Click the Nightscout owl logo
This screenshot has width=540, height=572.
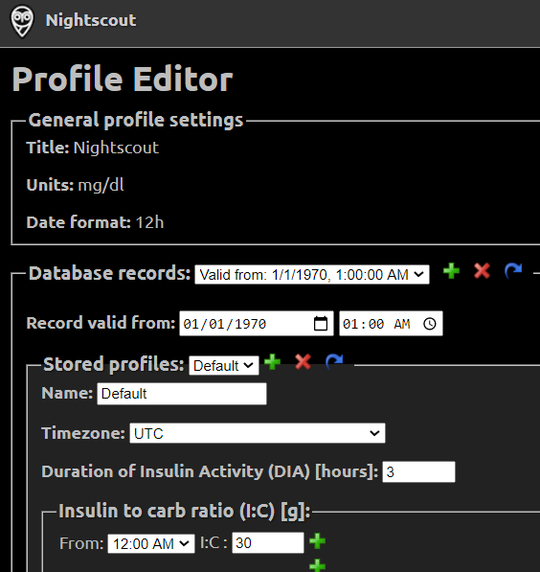click(22, 21)
